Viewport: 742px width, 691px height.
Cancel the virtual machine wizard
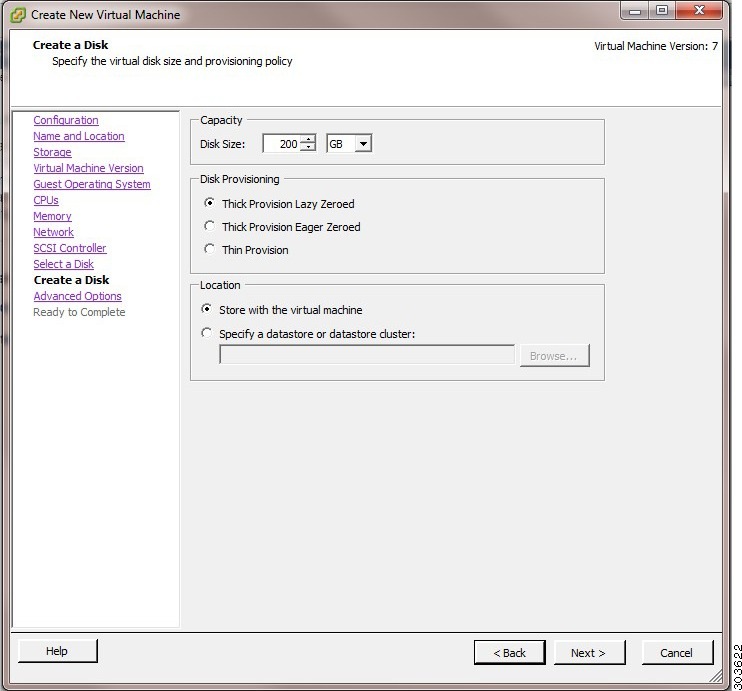click(x=677, y=653)
